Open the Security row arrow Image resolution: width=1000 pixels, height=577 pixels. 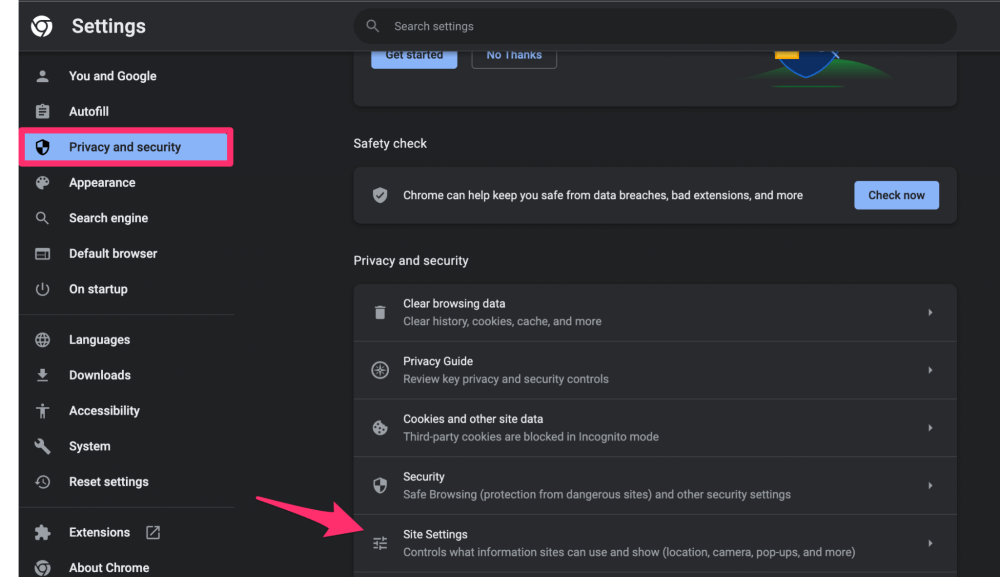pyautogui.click(x=930, y=486)
